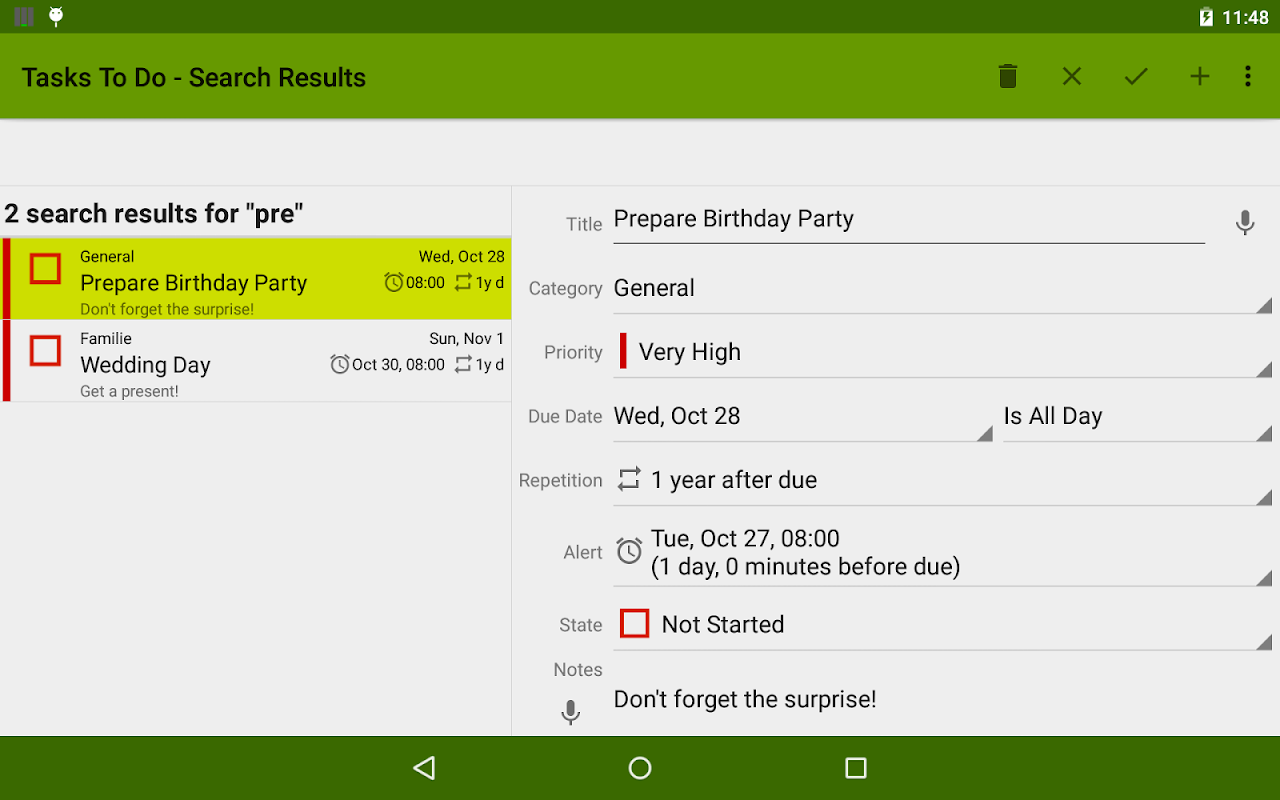Screen dimensions: 1280x800
Task: Tap the Android Back navigation button
Action: pos(424,768)
